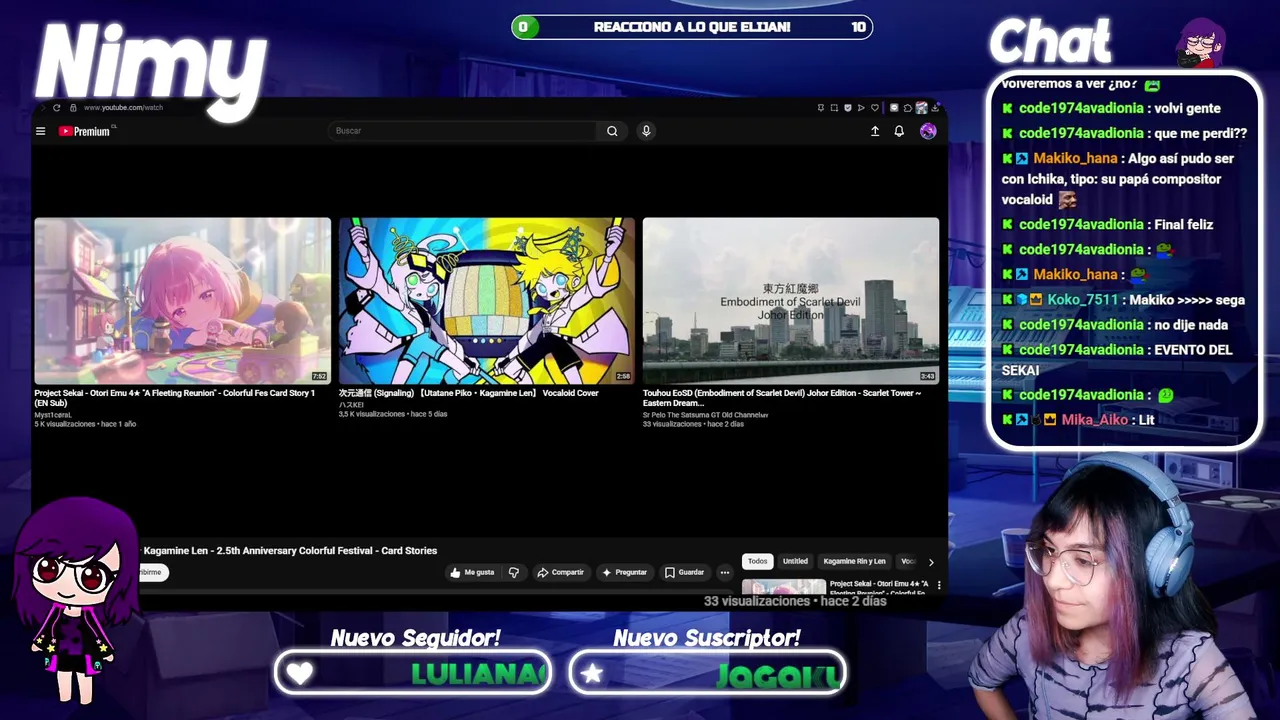
Task: Click the Compartir share button
Action: tap(560, 572)
